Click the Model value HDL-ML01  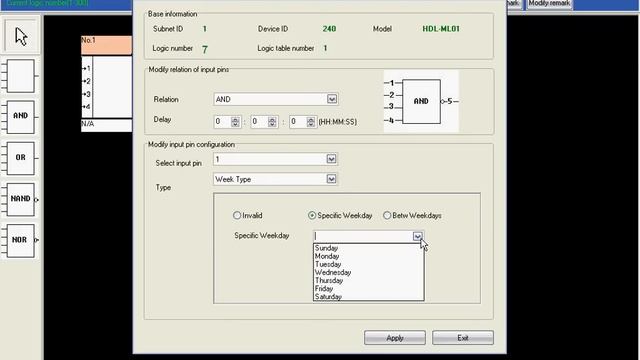point(441,29)
